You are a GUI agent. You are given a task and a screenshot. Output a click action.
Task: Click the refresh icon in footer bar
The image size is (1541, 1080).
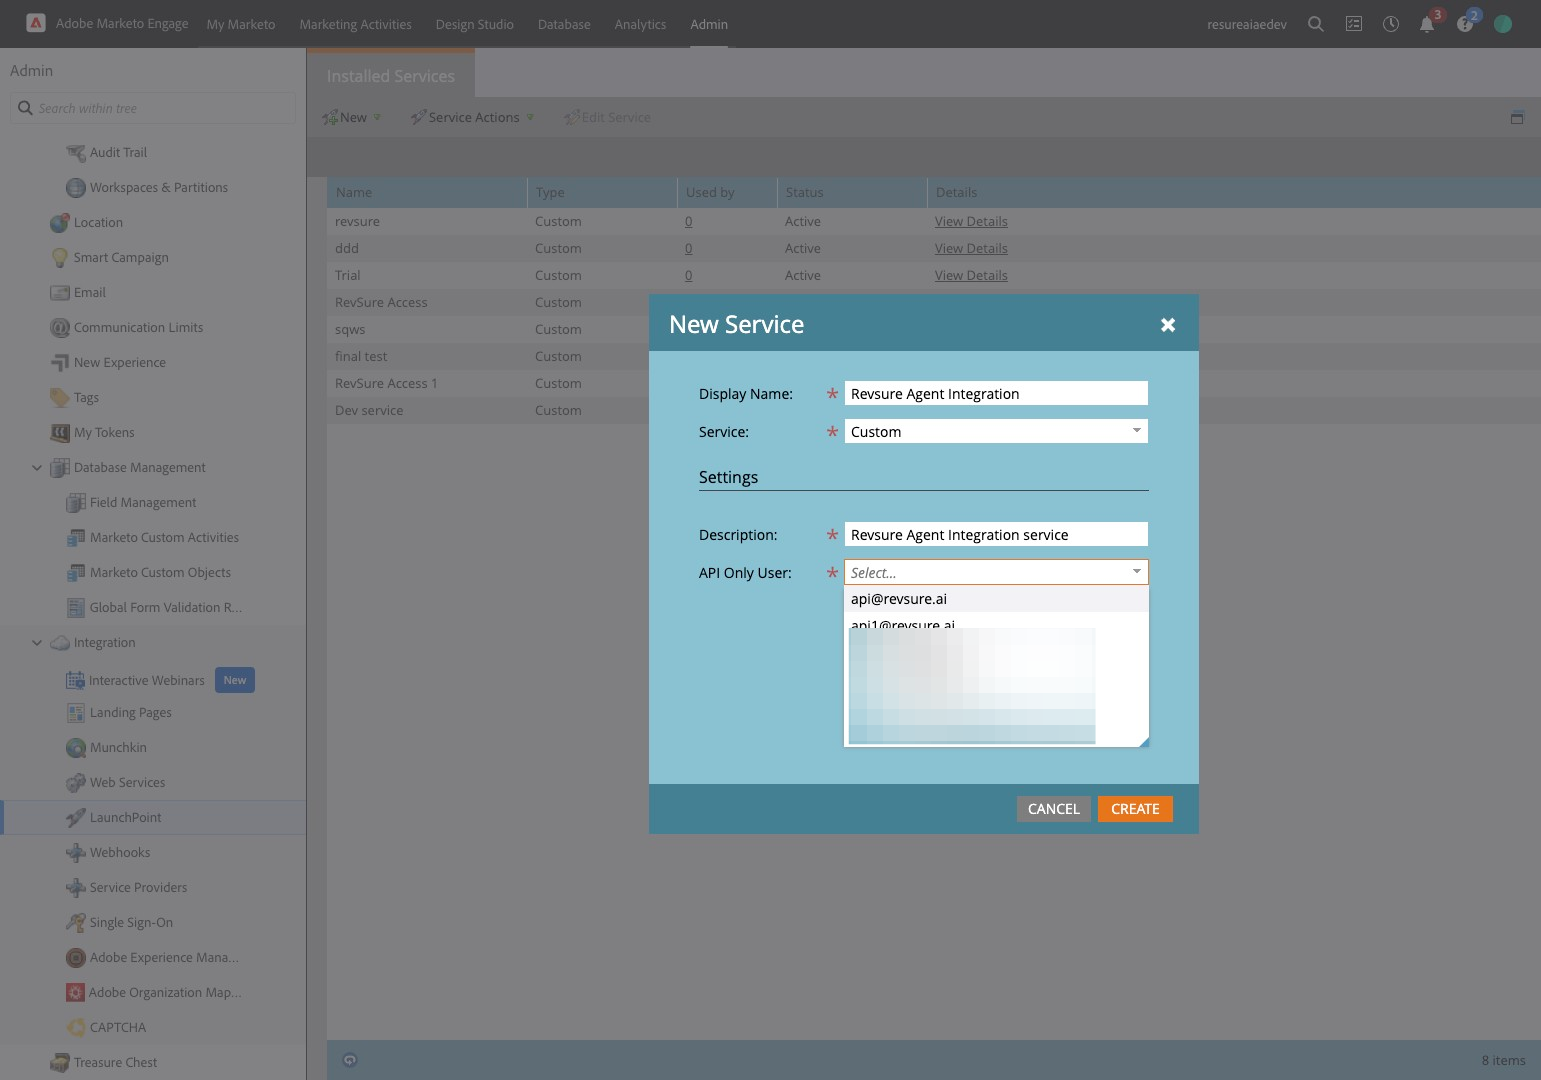point(350,1060)
